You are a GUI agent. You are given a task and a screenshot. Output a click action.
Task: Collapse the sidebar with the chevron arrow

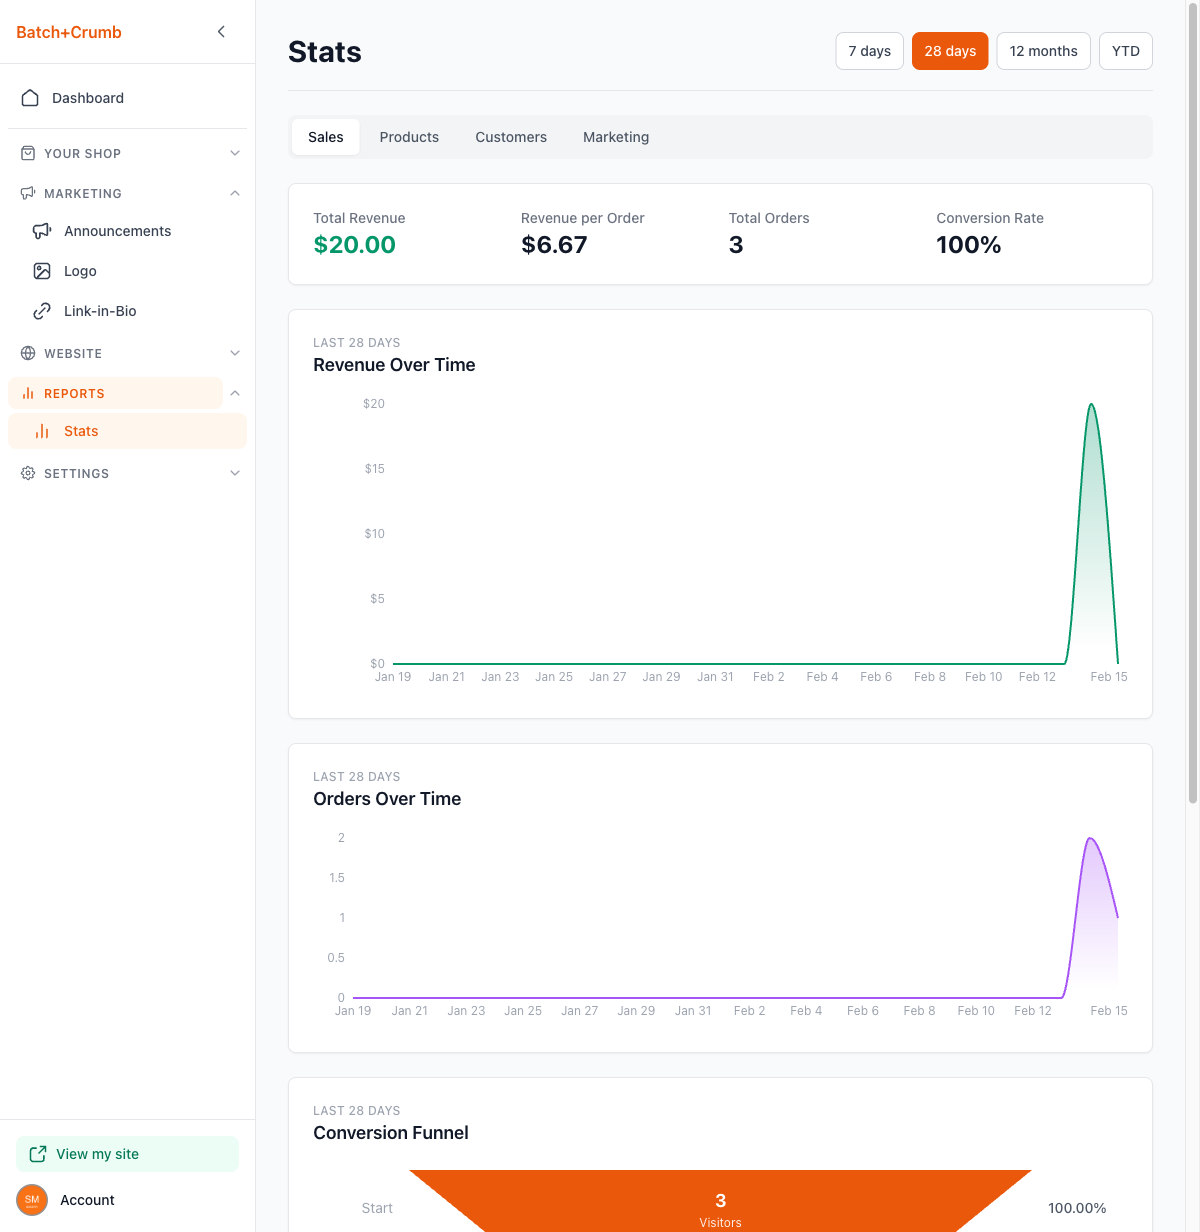click(x=221, y=32)
